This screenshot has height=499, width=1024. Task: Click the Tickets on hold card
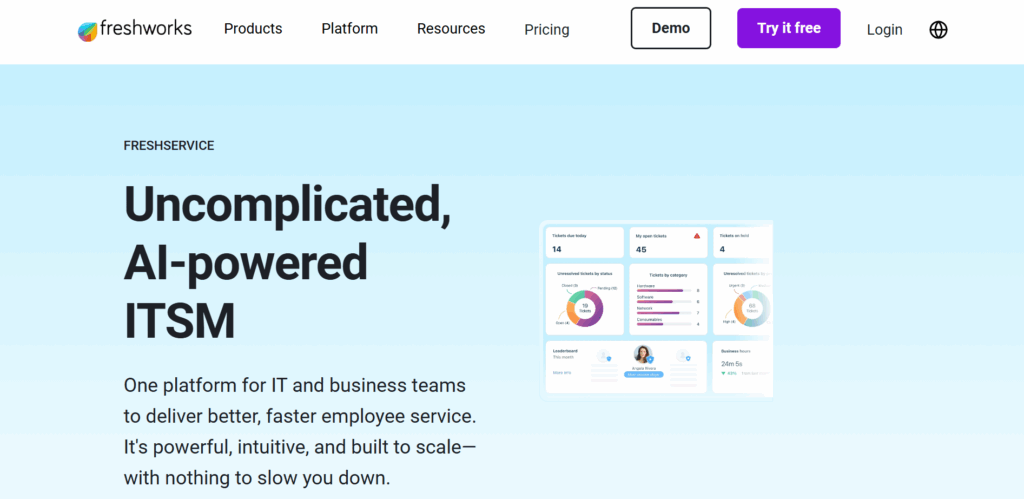coord(741,242)
